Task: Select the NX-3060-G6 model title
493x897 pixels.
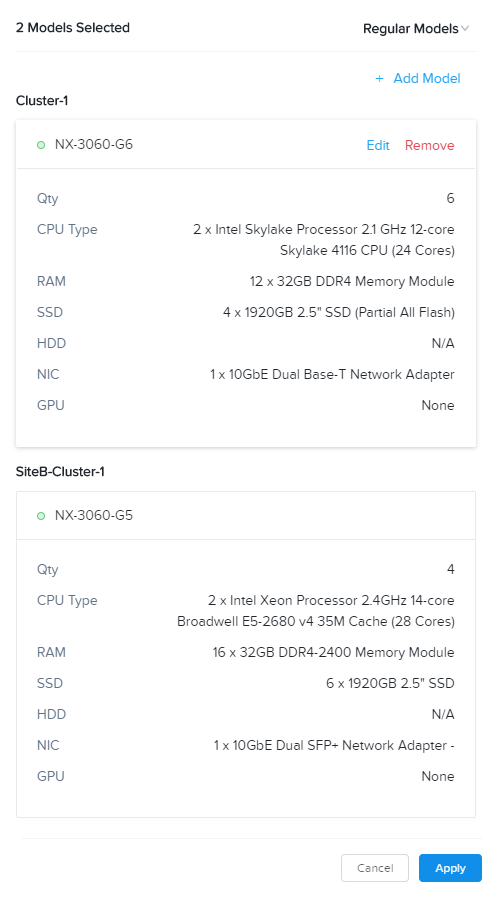Action: (94, 145)
